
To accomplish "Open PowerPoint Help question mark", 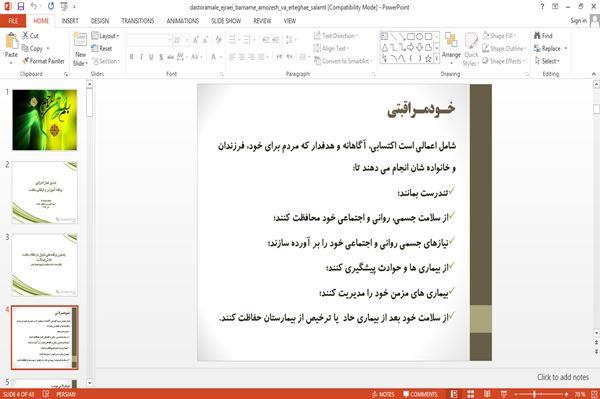I will pos(542,7).
